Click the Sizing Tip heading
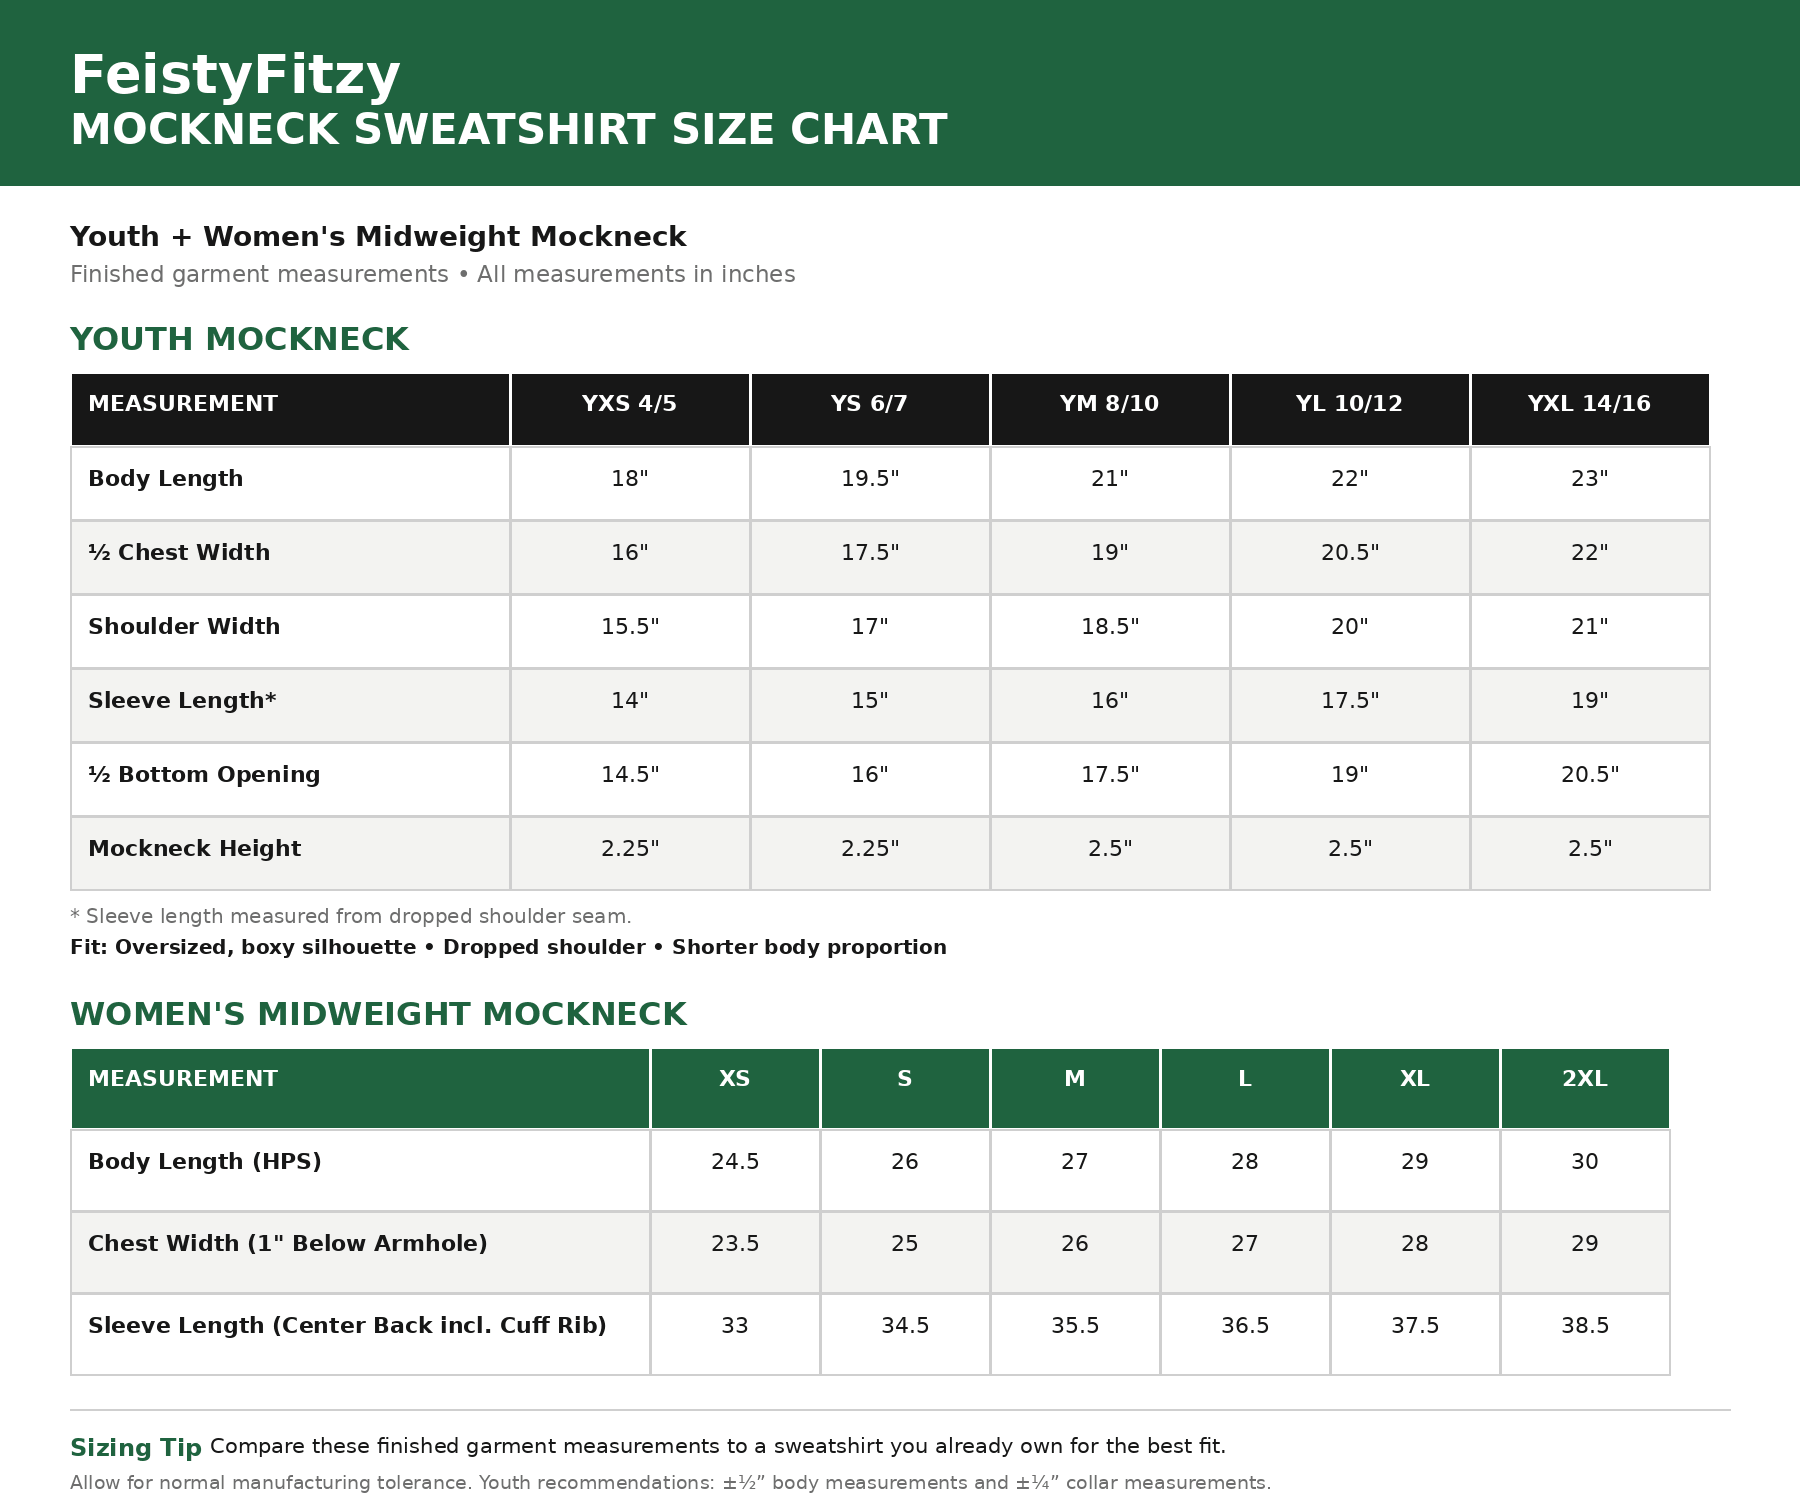The width and height of the screenshot is (1800, 1500). [x=136, y=1448]
